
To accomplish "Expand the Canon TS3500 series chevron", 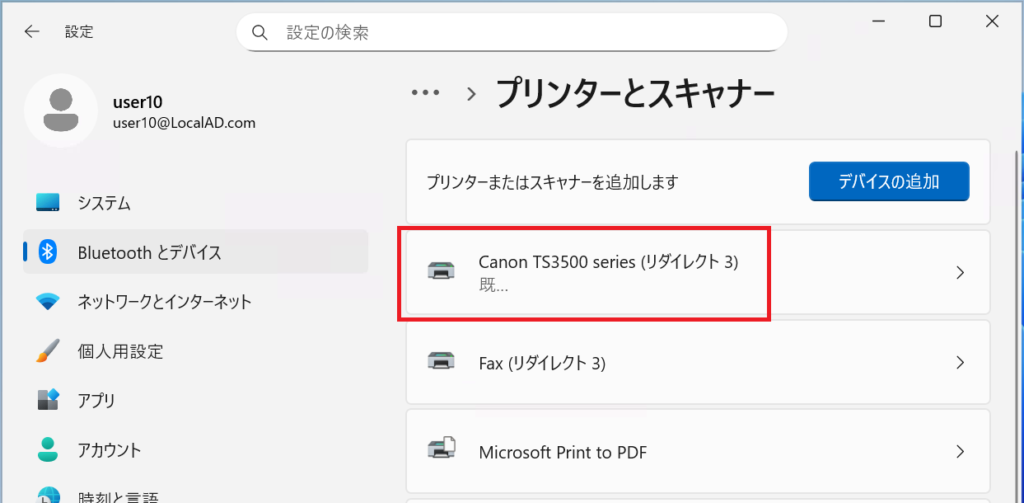I will pos(960,273).
